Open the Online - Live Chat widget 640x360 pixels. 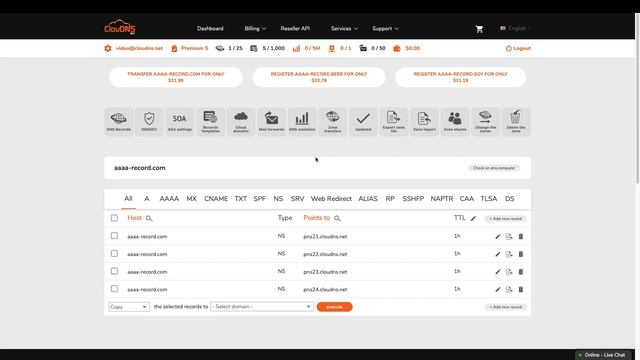[603, 355]
